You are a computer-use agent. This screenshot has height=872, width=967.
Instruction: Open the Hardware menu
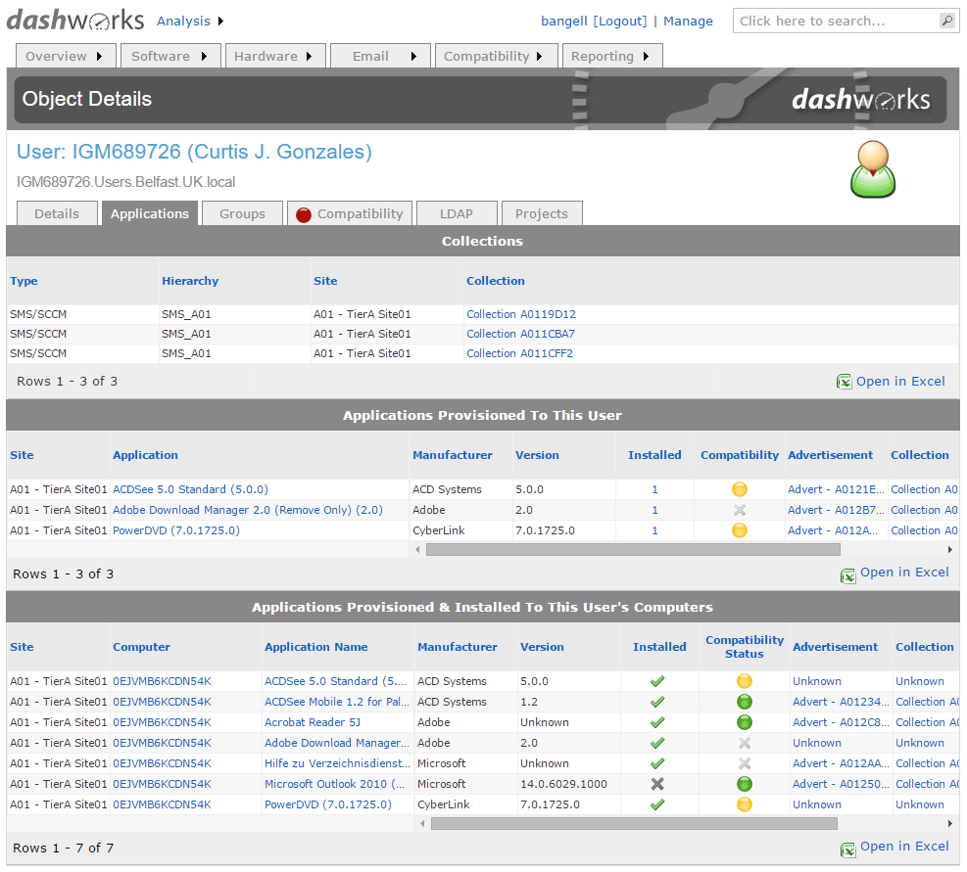pyautogui.click(x=275, y=56)
